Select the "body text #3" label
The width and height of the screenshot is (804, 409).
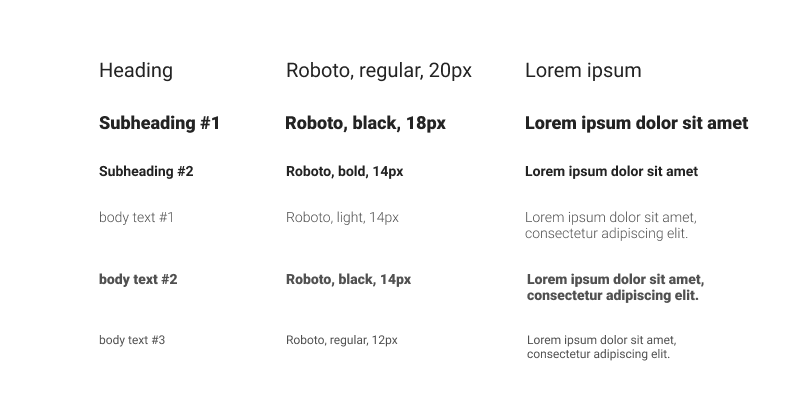tap(132, 340)
